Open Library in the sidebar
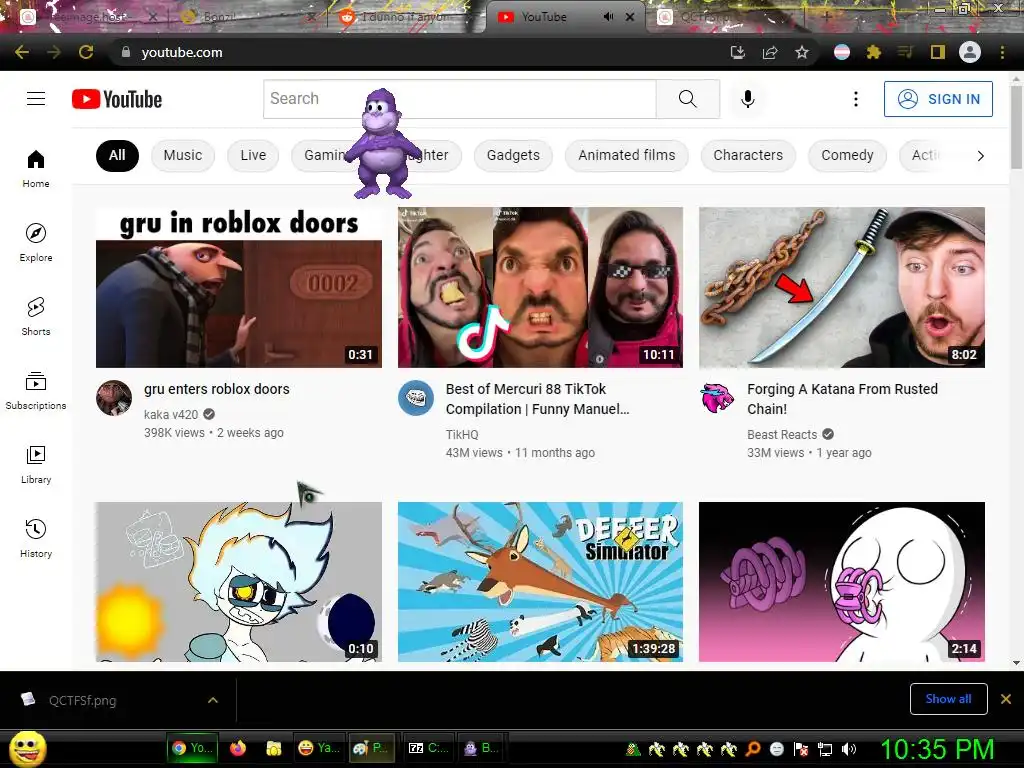 coord(36,464)
